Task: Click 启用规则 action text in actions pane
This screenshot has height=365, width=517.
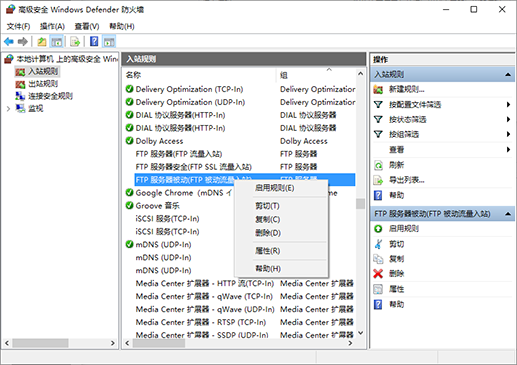Action: tap(404, 228)
